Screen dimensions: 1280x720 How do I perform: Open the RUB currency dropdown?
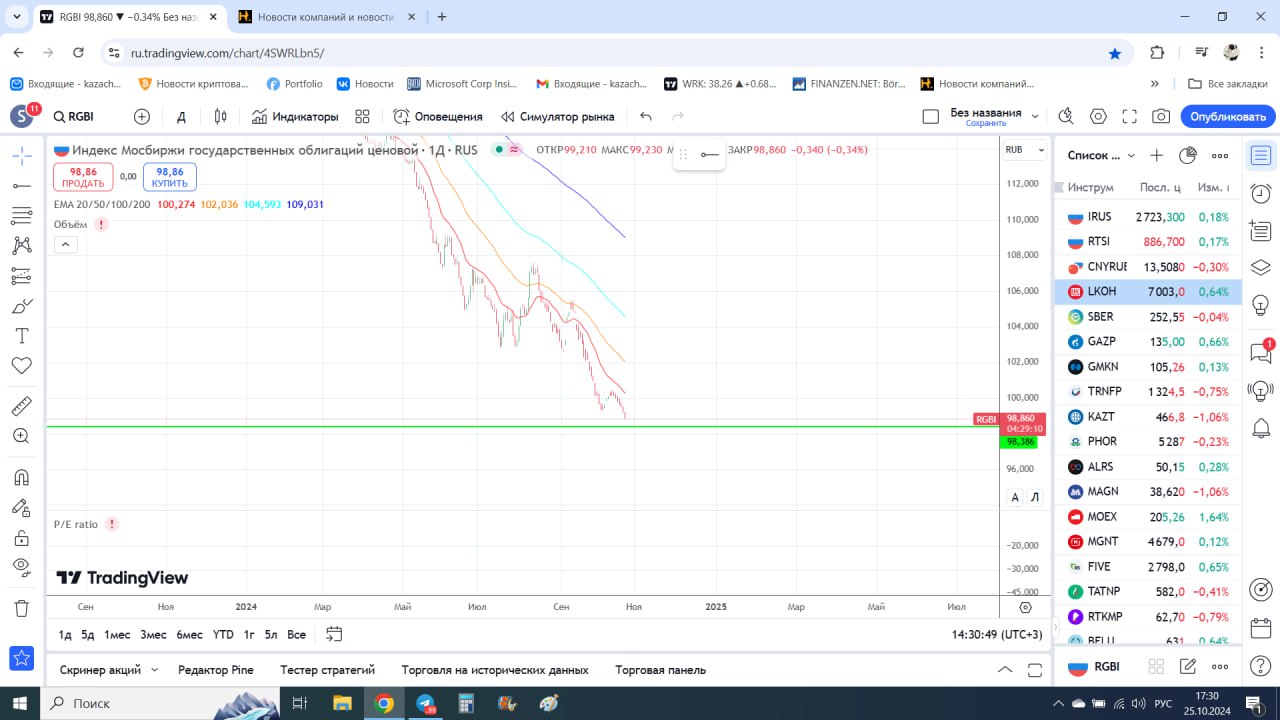(1025, 150)
